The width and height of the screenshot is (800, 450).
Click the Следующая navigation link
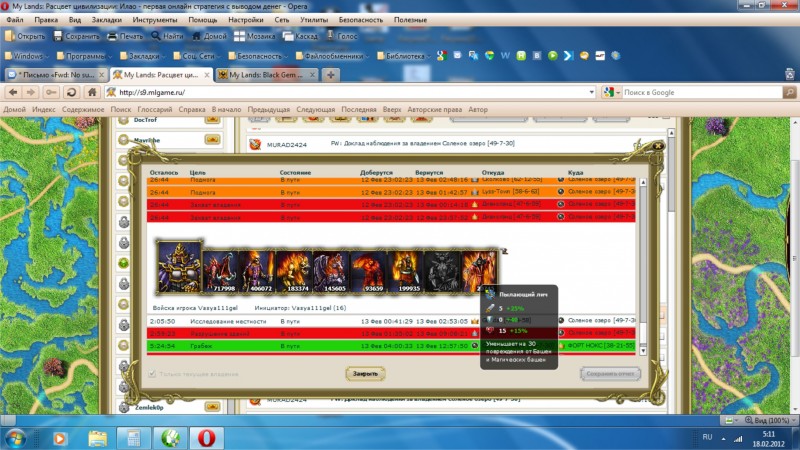(x=315, y=110)
